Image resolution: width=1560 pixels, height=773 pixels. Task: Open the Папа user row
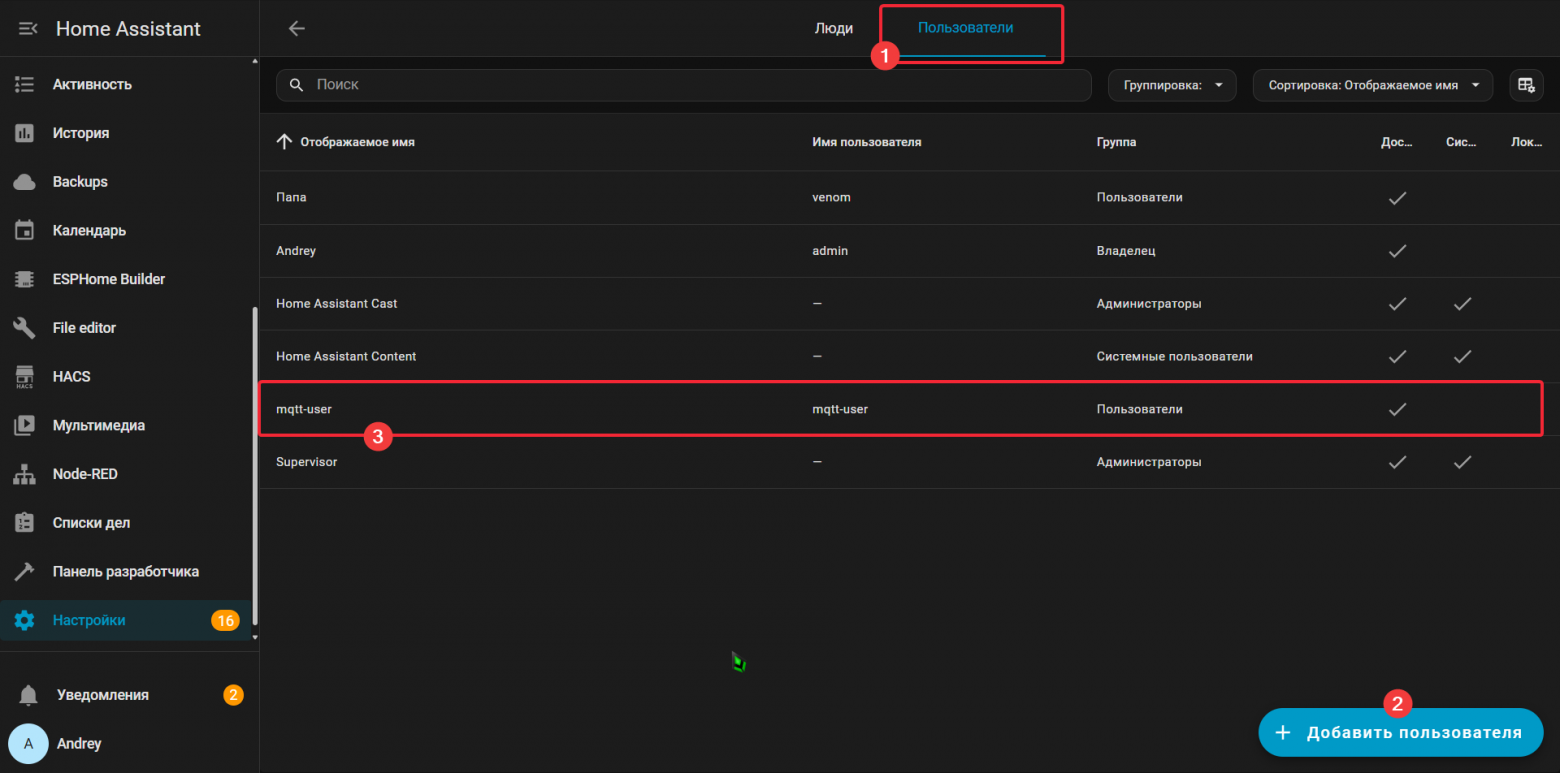(909, 197)
